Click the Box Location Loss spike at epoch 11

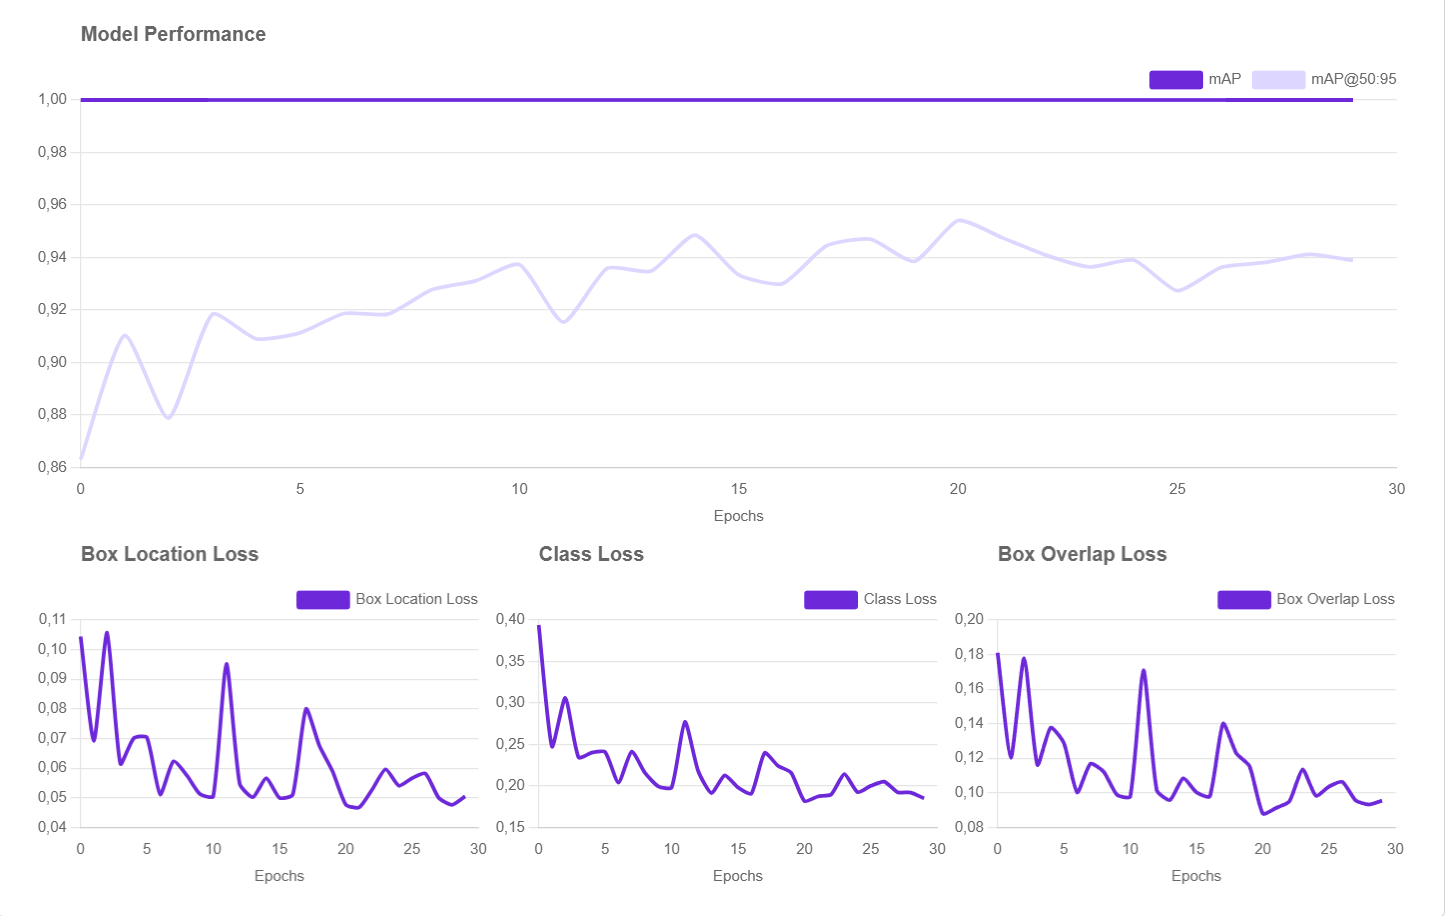pyautogui.click(x=226, y=664)
